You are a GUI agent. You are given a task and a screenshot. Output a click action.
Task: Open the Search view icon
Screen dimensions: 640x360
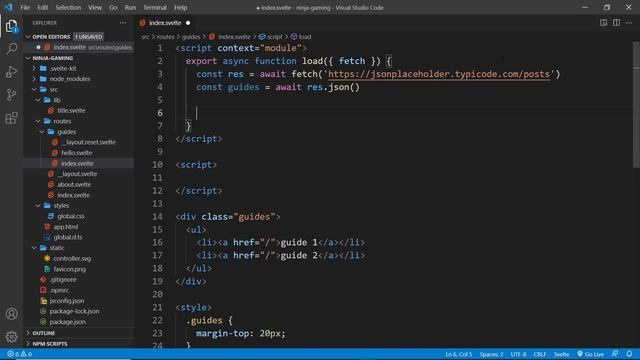pos(11,49)
